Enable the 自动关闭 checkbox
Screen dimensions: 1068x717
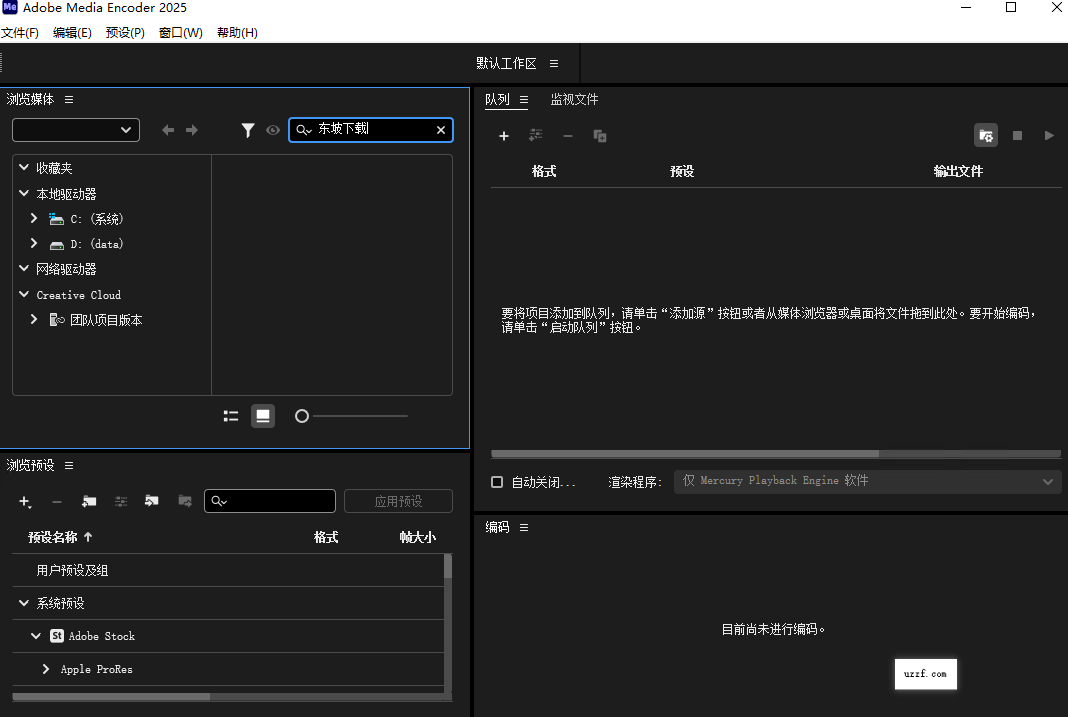[496, 482]
